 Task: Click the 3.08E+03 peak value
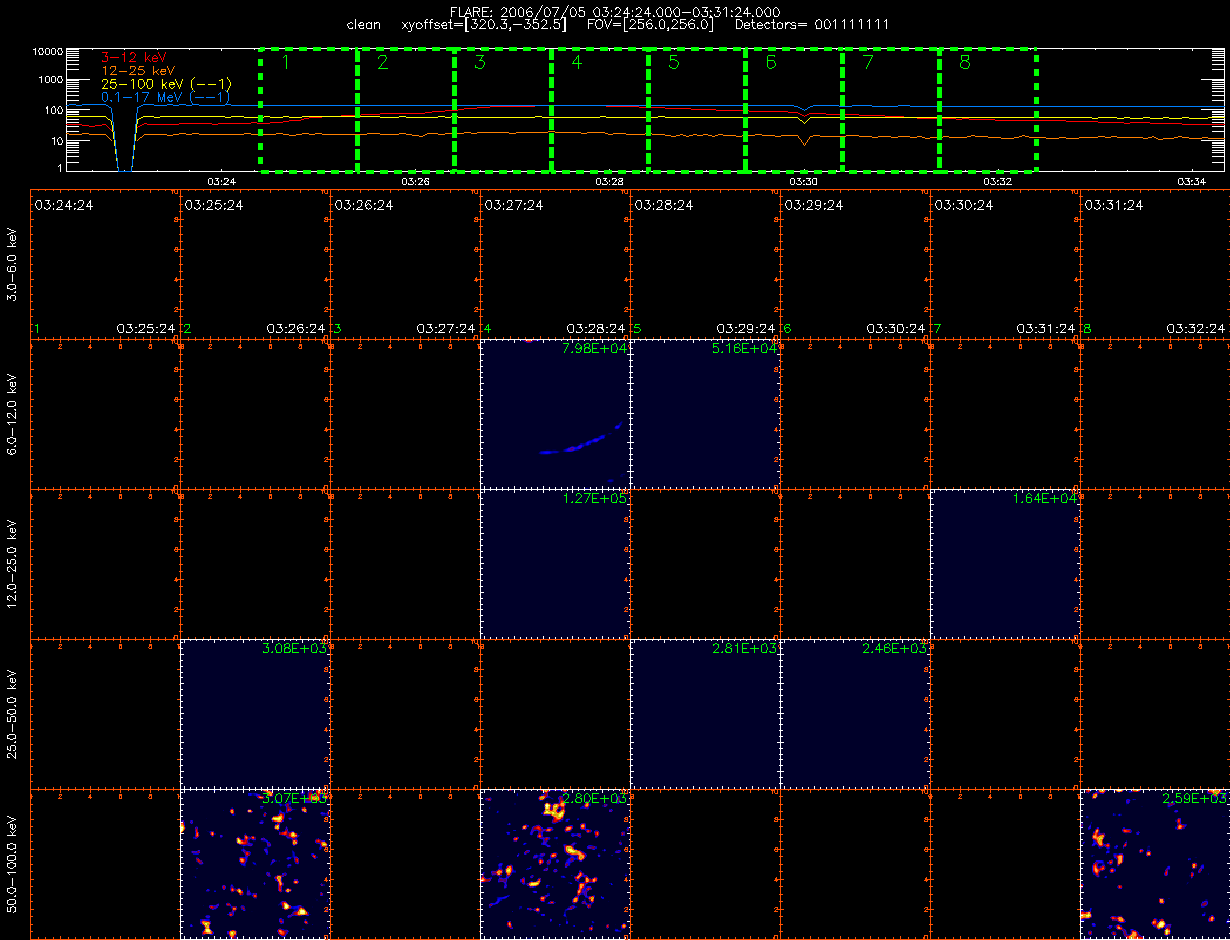pos(295,648)
